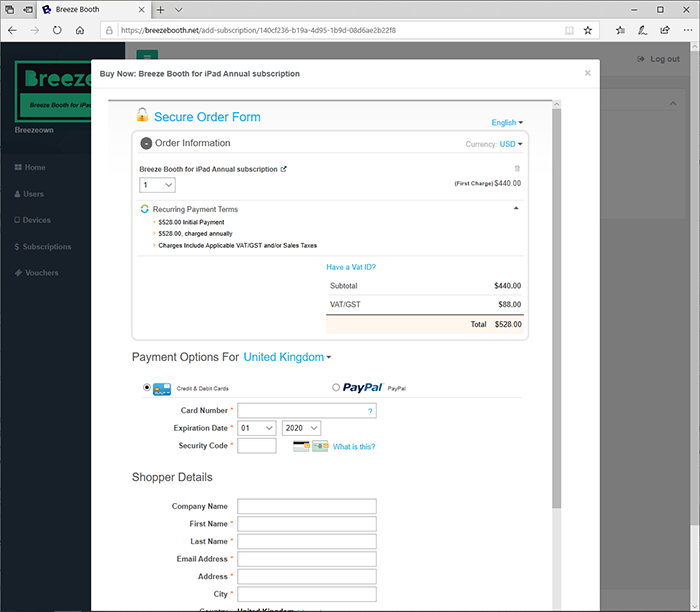Screen dimensions: 700x612
Task: Change United Kingdom payment country dropdown
Action: pyautogui.click(x=287, y=357)
